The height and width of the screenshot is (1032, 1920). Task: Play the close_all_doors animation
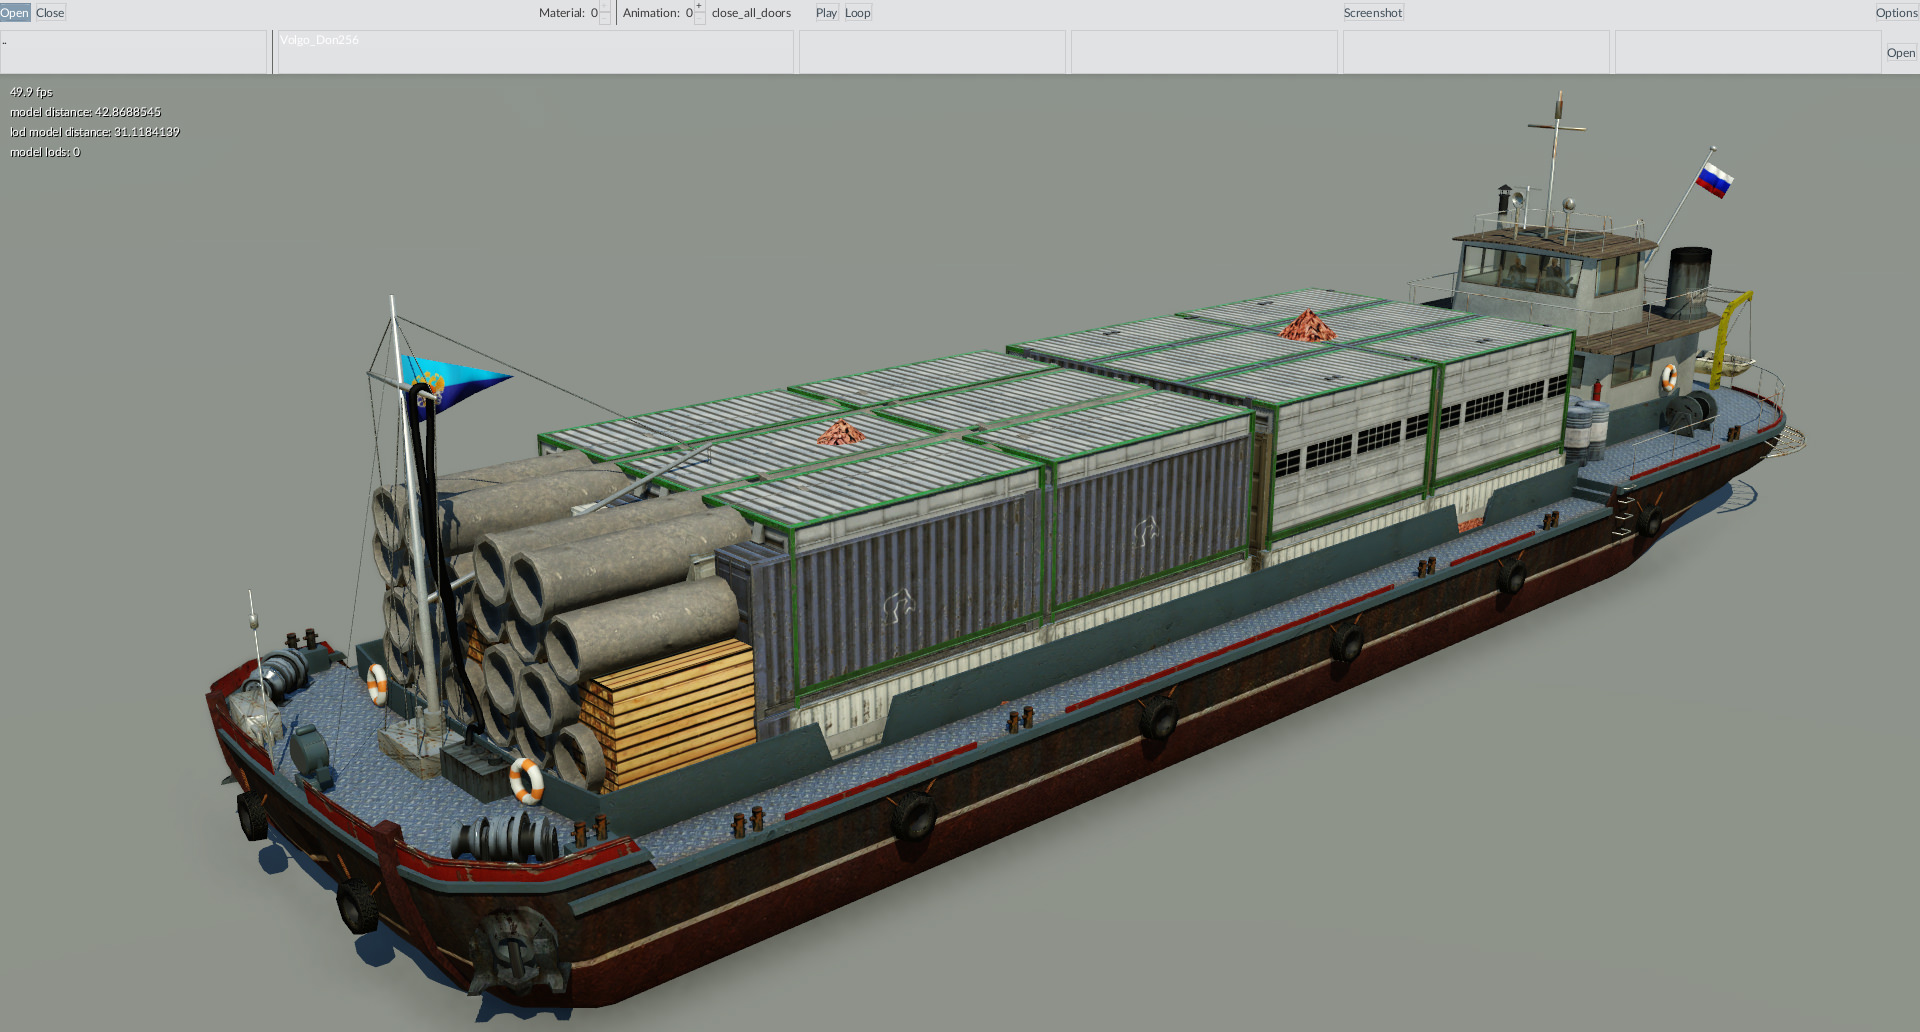(826, 13)
